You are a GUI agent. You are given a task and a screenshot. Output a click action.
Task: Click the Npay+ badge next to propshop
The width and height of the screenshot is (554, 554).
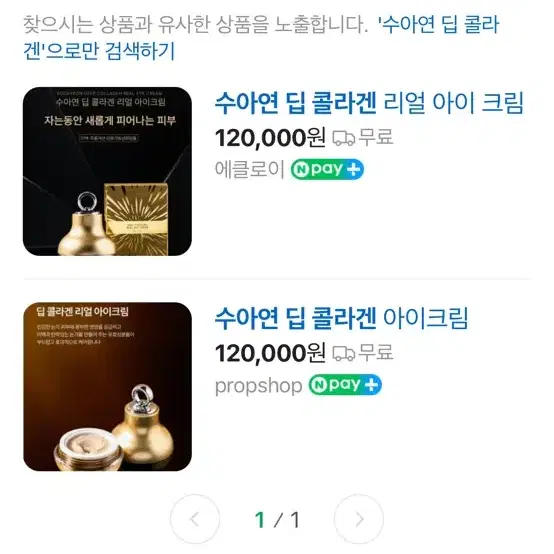point(345,384)
